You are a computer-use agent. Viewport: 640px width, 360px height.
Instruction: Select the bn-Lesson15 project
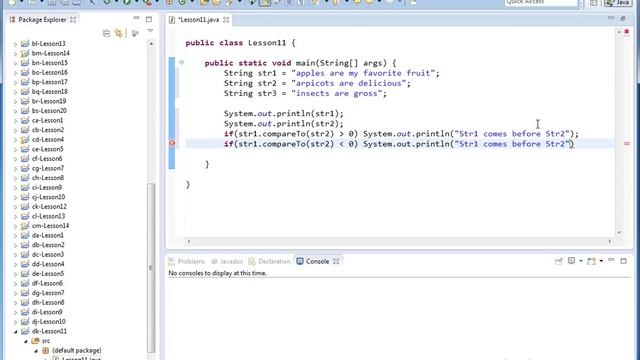pos(49,62)
